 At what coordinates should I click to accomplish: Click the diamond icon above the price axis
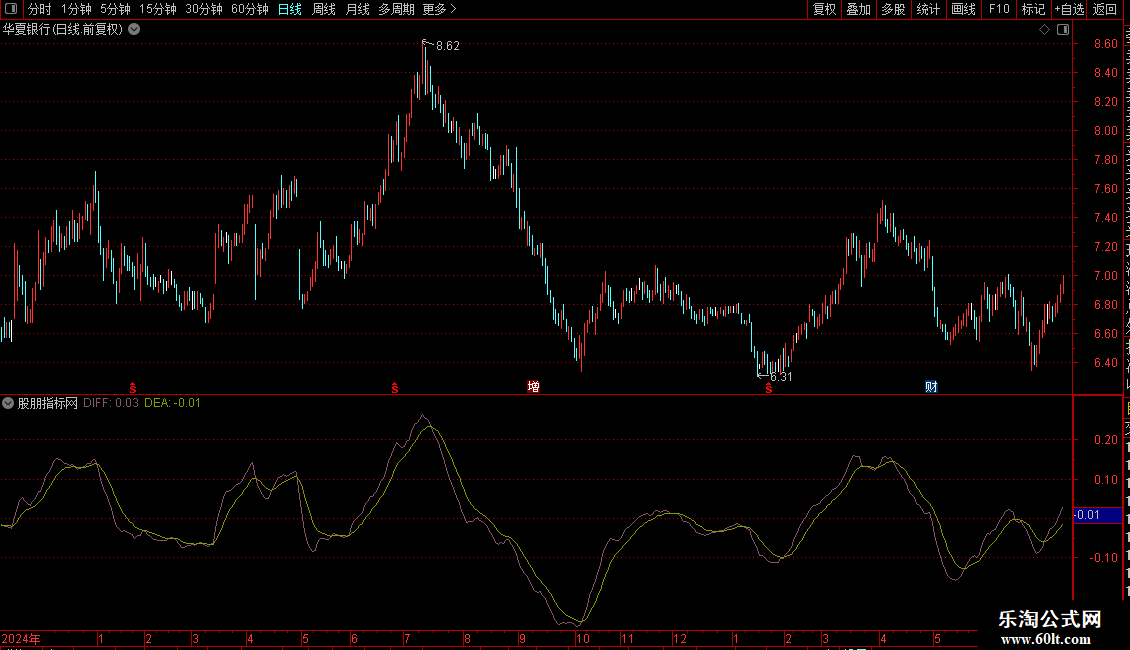tap(1044, 30)
